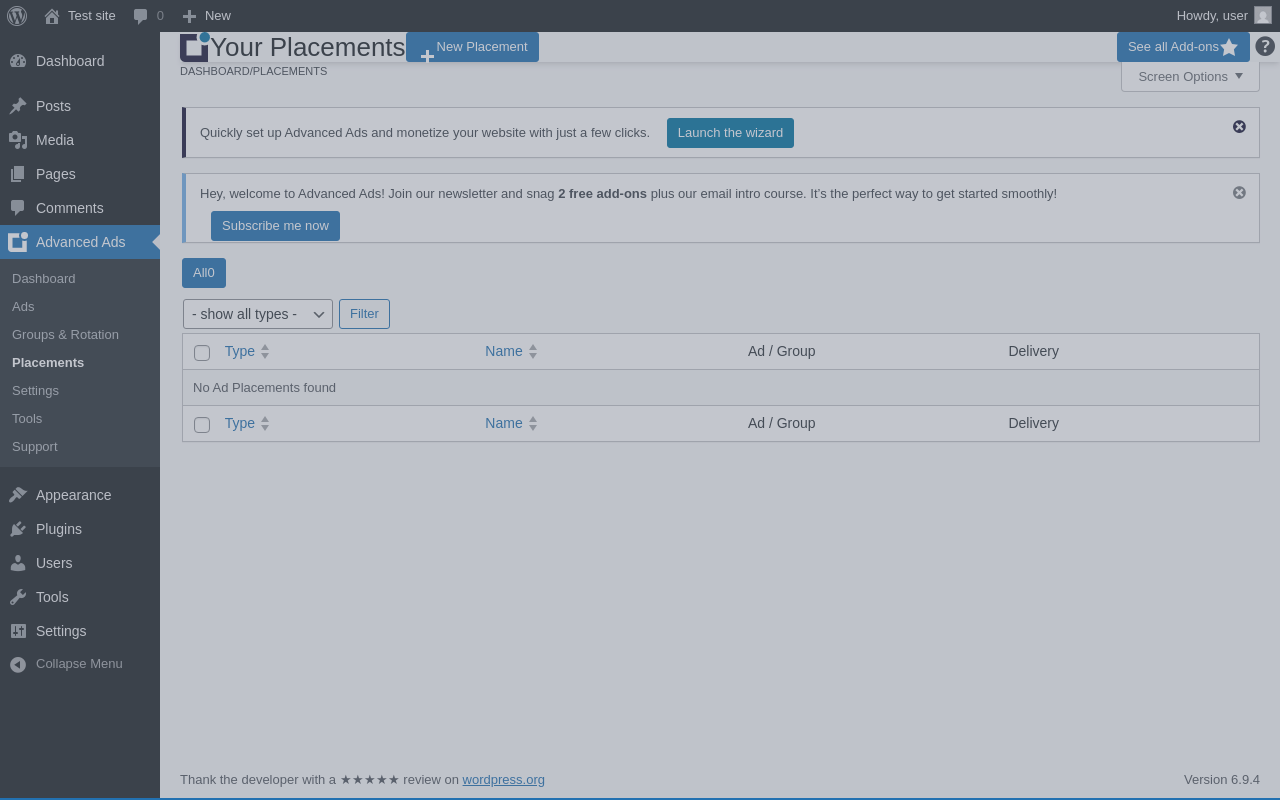Click the header Ad / Group column label
Screen dimensions: 1280x800
coord(782,351)
